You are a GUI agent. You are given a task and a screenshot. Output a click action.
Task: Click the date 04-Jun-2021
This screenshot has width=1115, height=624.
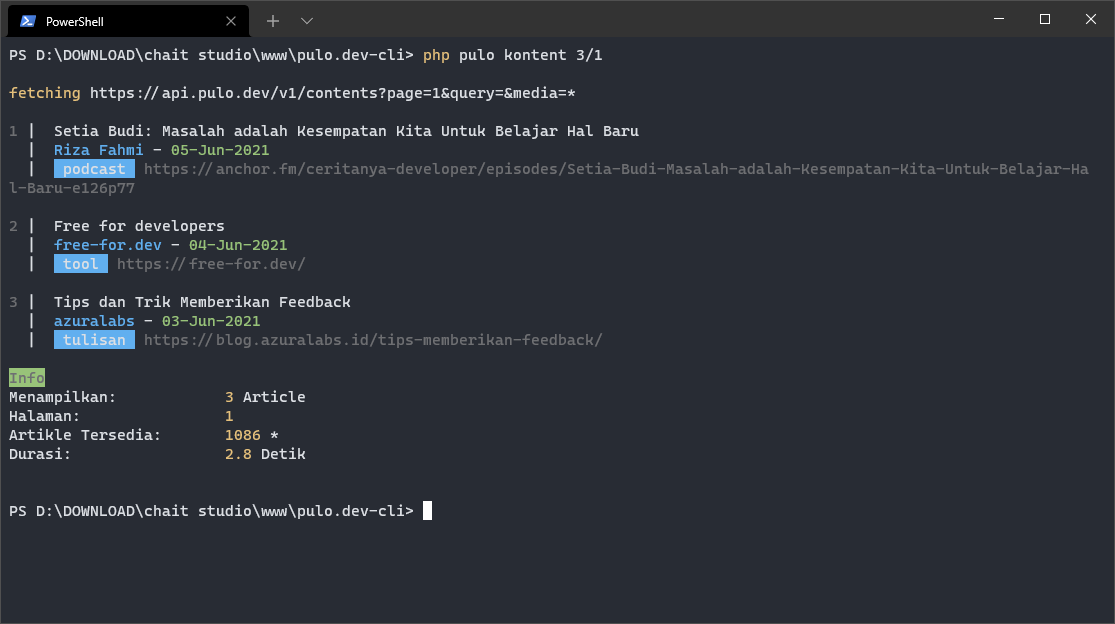(238, 245)
